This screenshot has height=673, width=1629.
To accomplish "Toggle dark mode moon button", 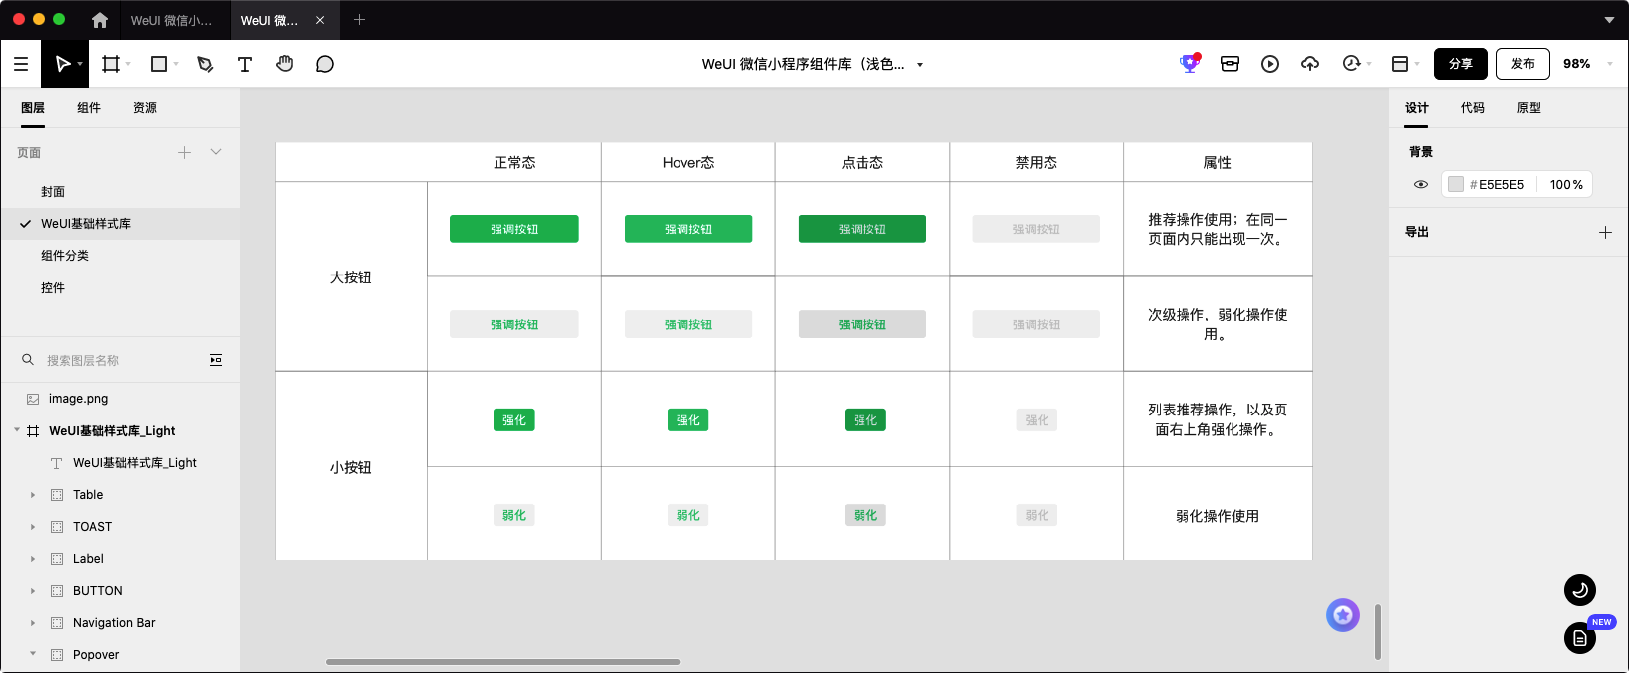I will pos(1580,590).
